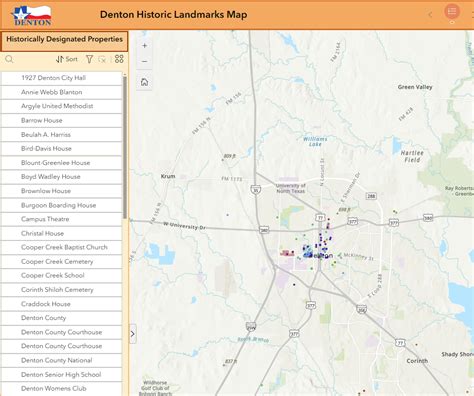Click the previous arrow in header
The width and height of the screenshot is (474, 396).
430,14
